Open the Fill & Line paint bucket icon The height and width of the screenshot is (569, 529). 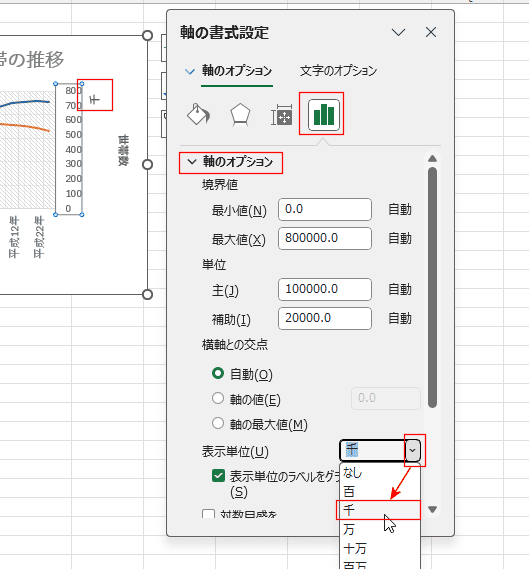[x=198, y=115]
